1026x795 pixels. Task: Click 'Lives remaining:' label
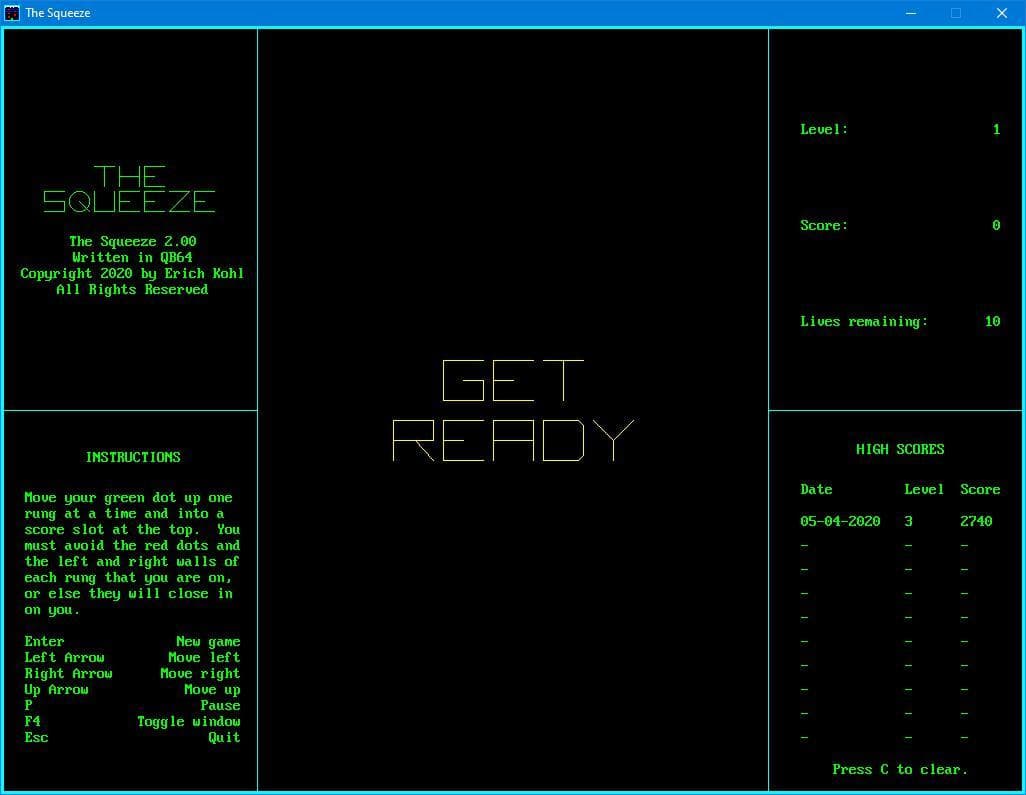864,321
